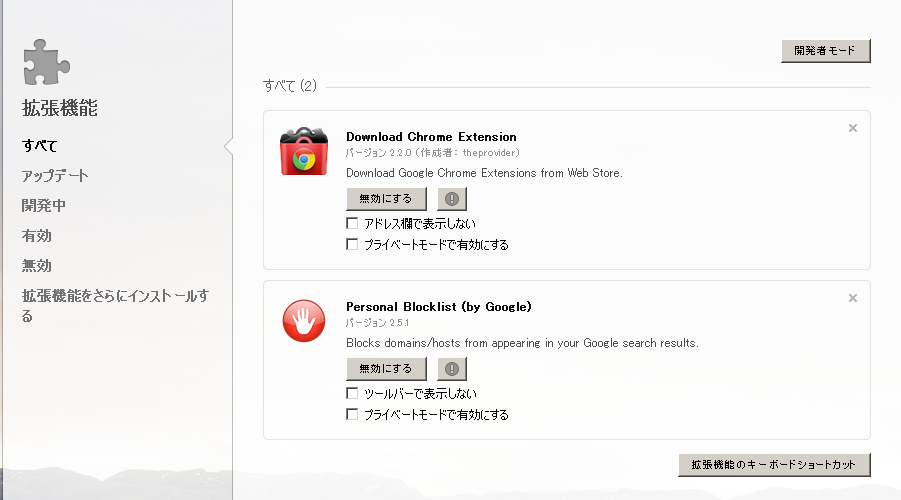Disable Download Chrome Extension with 無効にする
901x500 pixels.
(386, 199)
